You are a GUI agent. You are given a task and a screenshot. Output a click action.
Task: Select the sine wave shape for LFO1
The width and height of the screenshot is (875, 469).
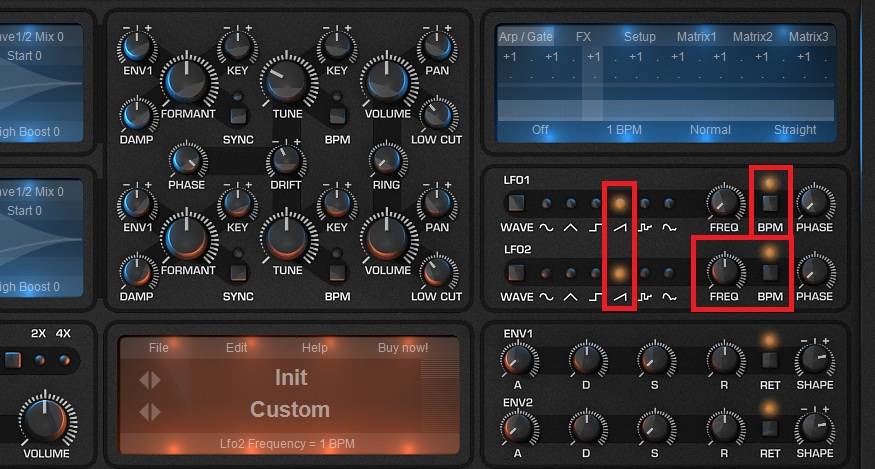point(546,204)
